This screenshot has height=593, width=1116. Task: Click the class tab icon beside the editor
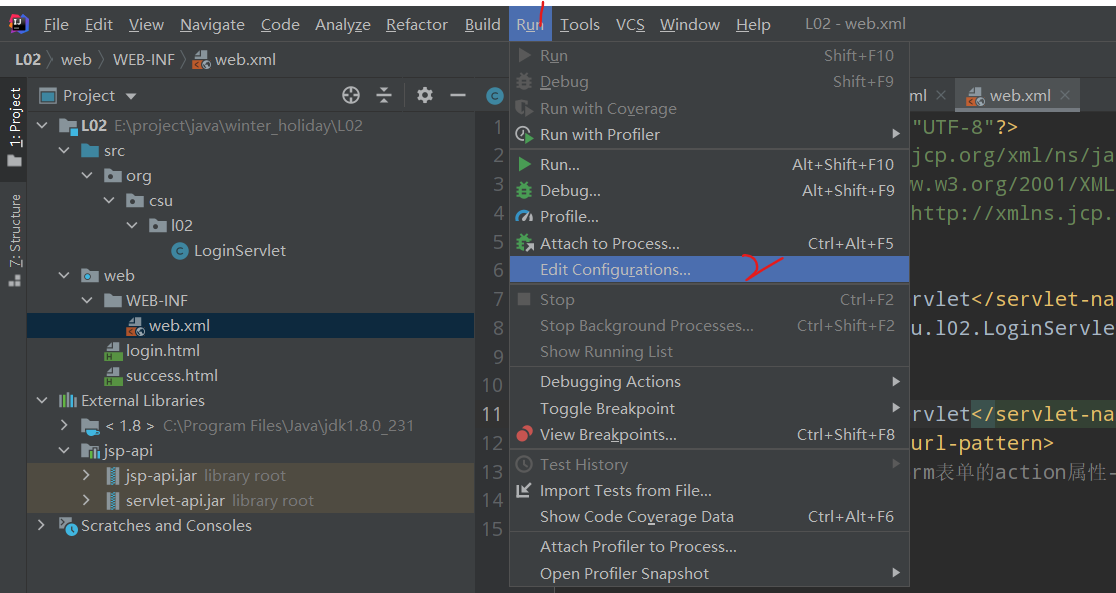click(495, 96)
